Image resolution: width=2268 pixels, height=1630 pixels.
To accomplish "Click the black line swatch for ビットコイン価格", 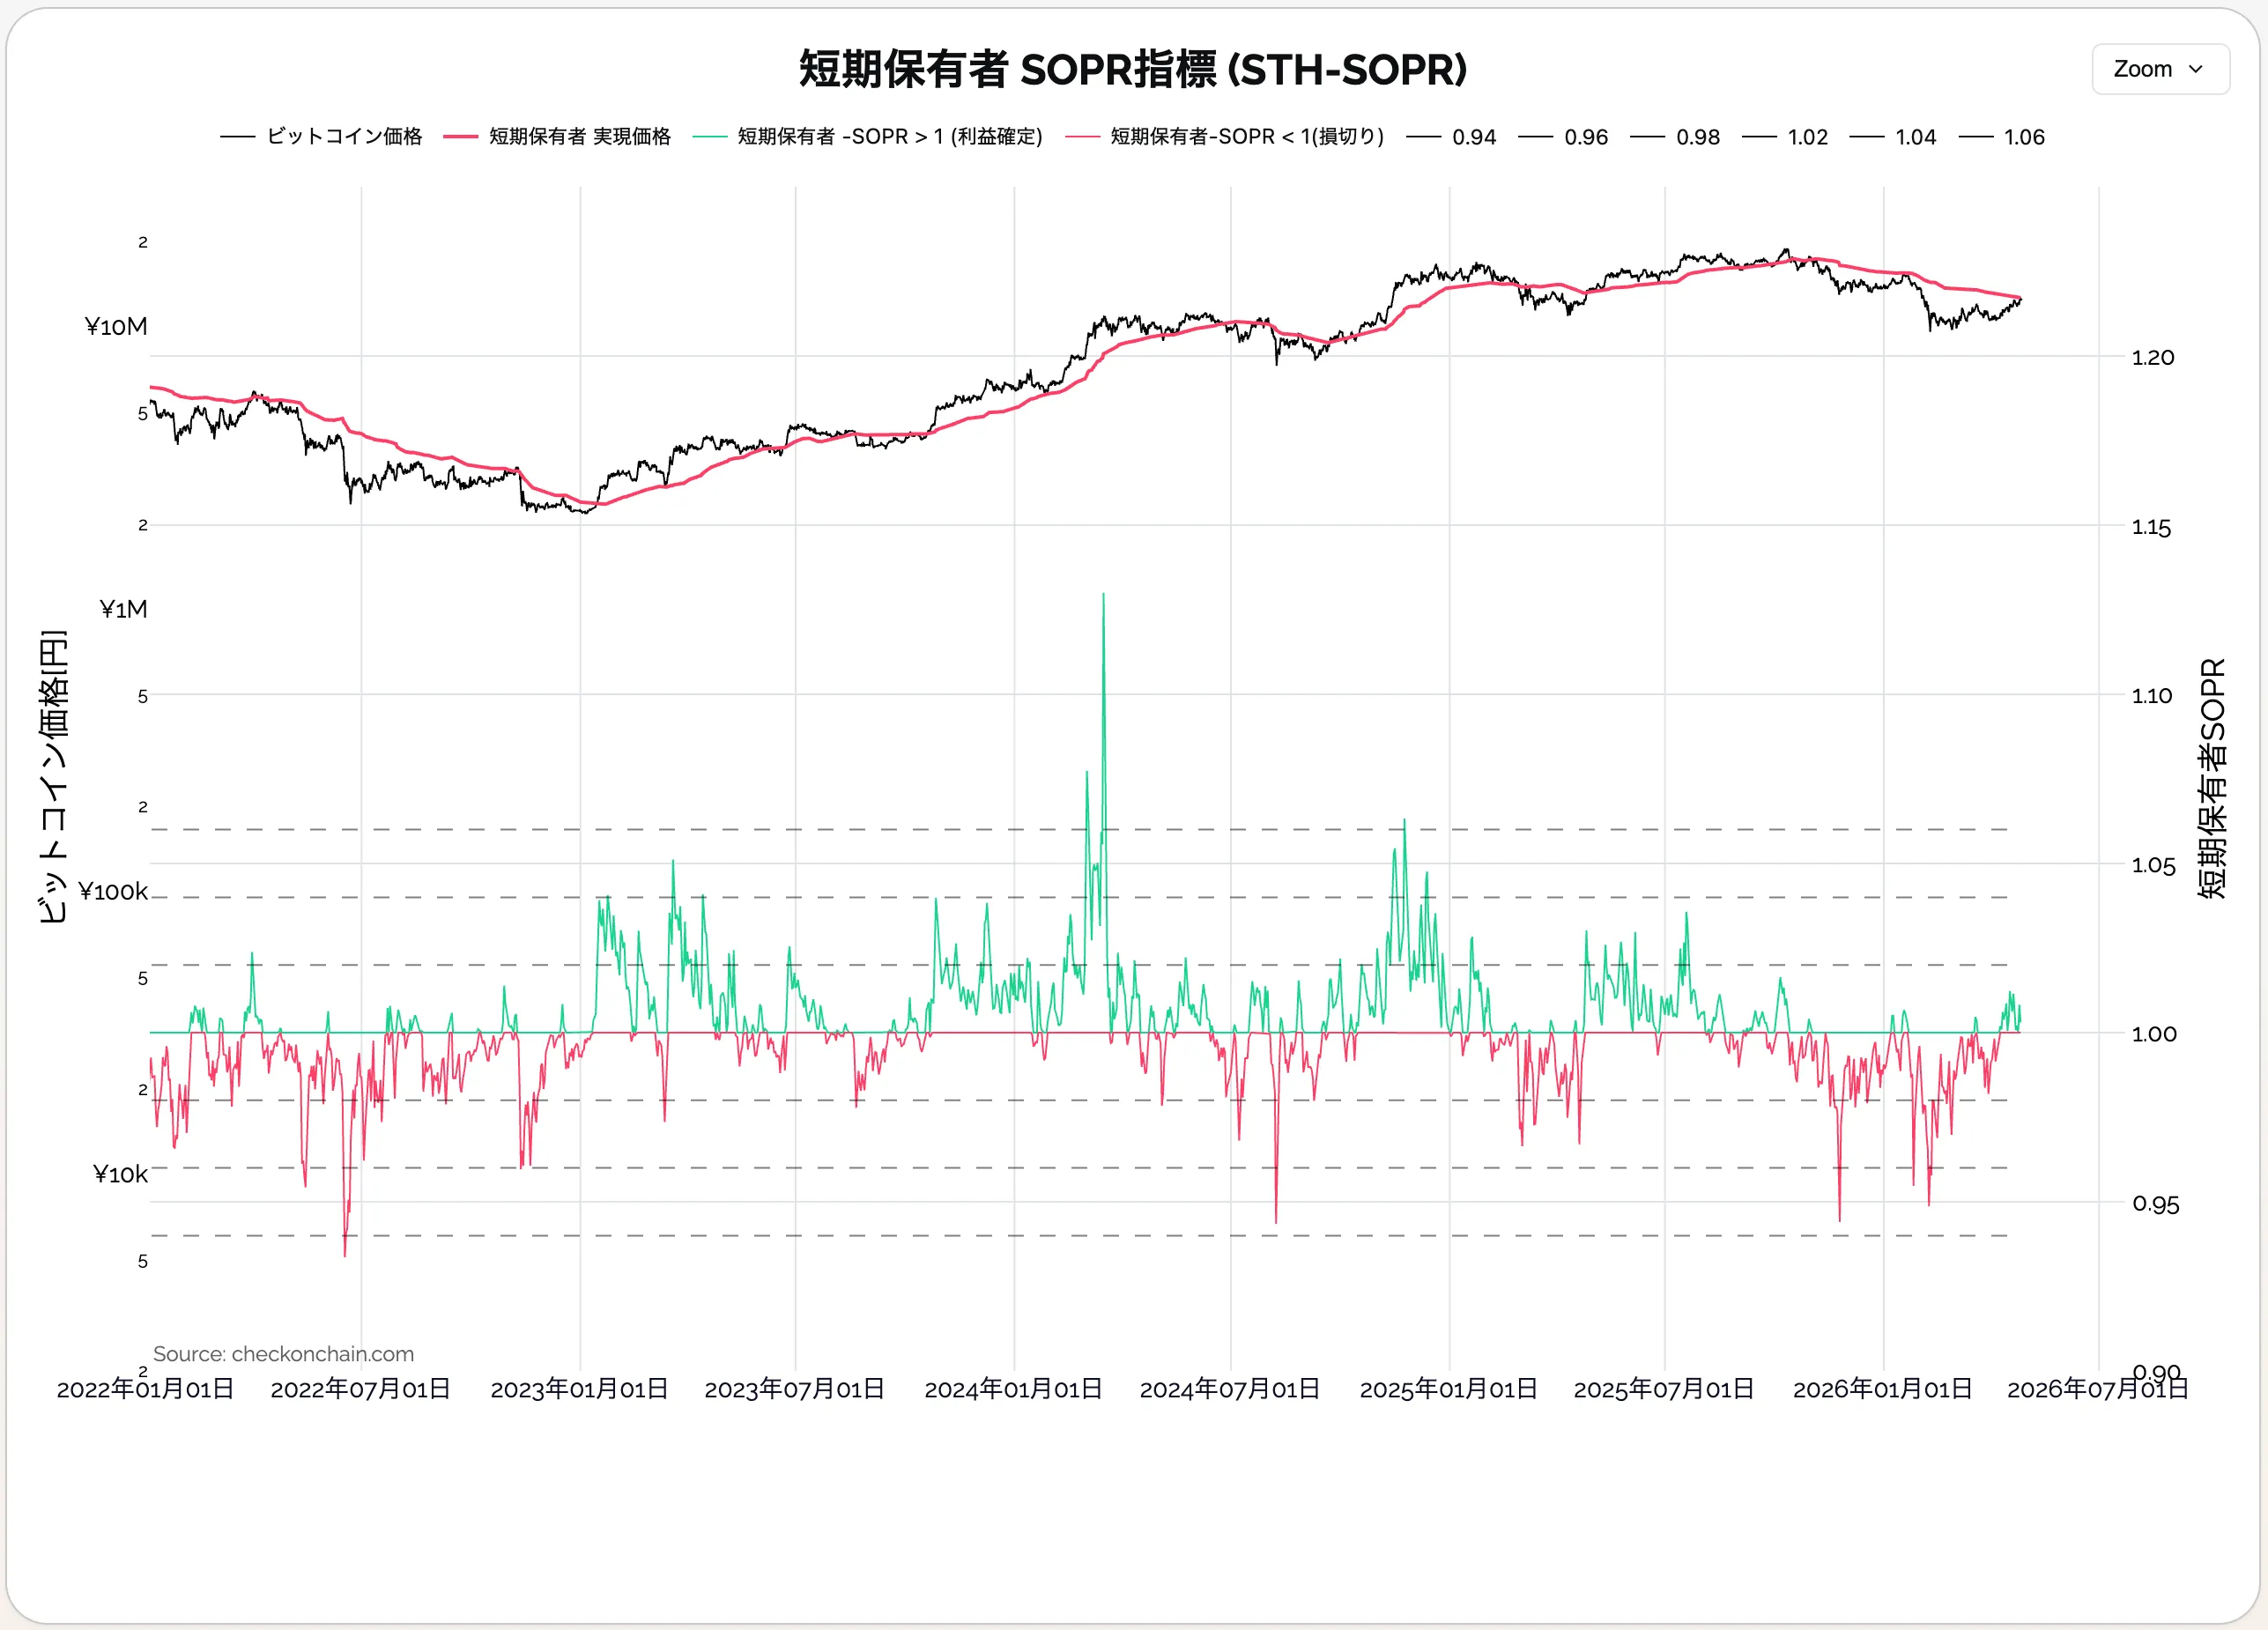I will pyautogui.click(x=238, y=136).
